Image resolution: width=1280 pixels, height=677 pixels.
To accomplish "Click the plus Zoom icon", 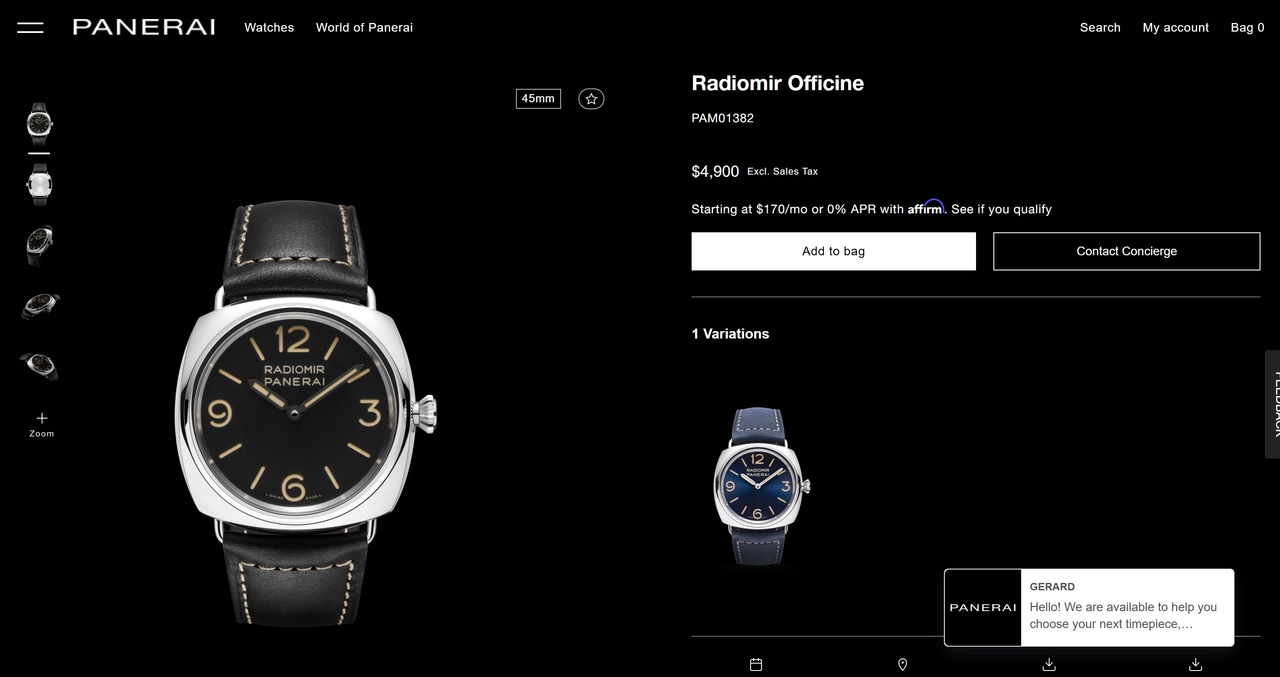I will point(42,424).
